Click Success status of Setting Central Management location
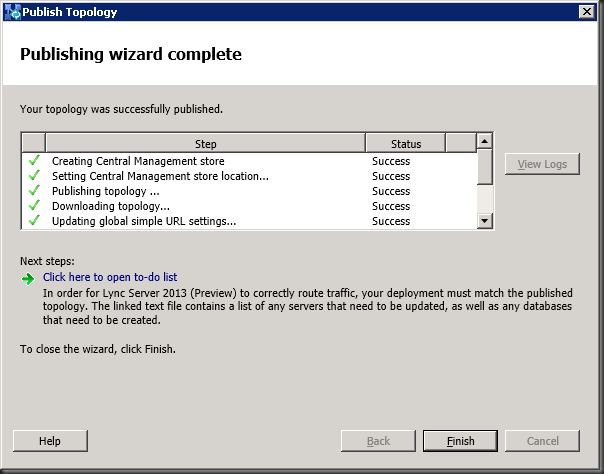 [x=391, y=176]
